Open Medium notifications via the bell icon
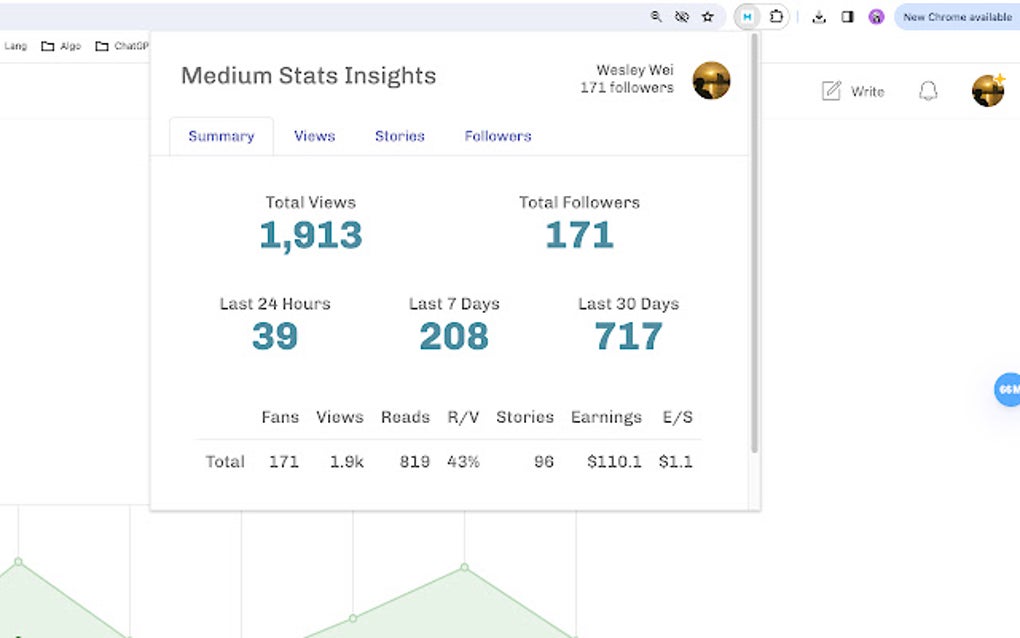This screenshot has height=638, width=1020. click(927, 90)
